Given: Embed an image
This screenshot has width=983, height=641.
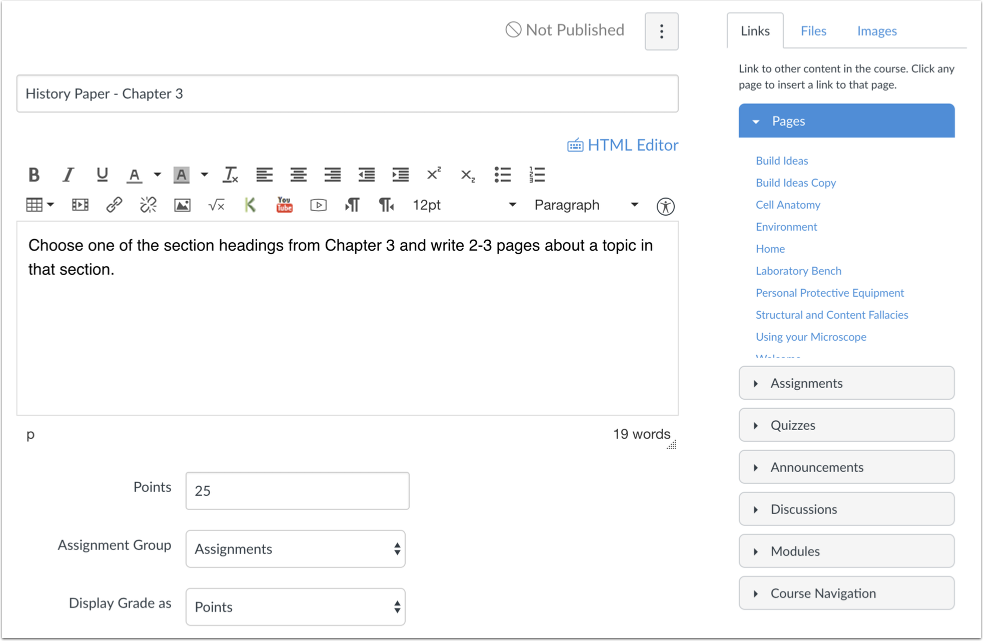Looking at the screenshot, I should point(182,205).
